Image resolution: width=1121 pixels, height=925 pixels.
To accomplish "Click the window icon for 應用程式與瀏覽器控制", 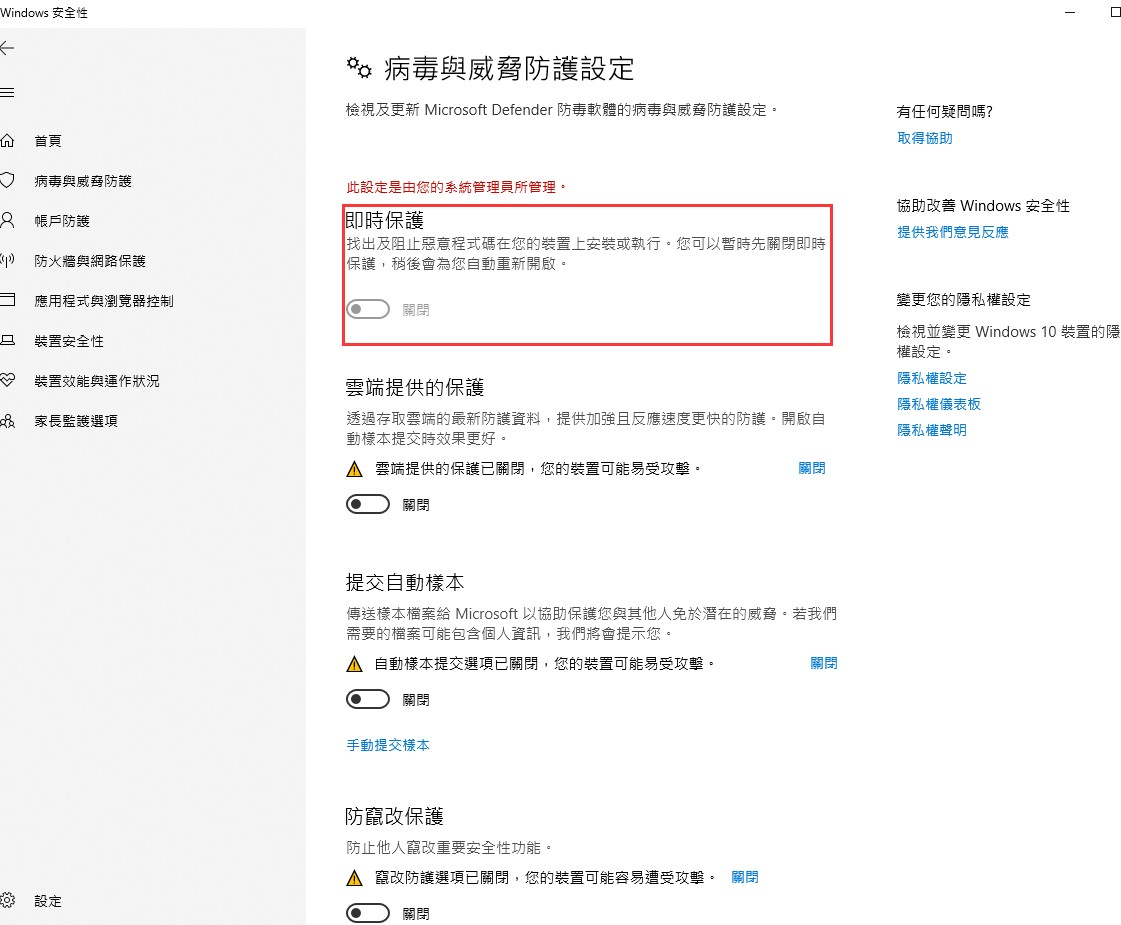I will click(7, 300).
